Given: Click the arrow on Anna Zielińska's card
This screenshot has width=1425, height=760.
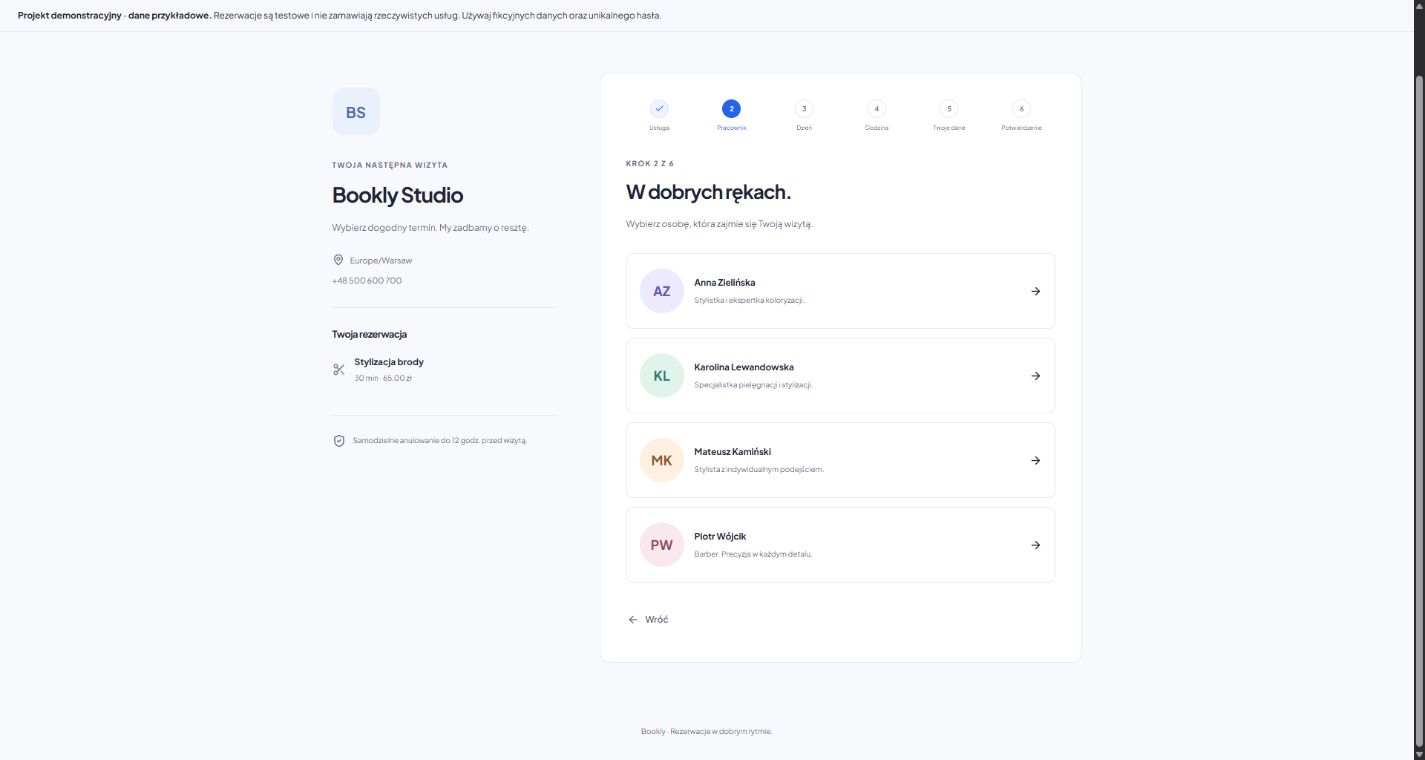Looking at the screenshot, I should pos(1036,291).
